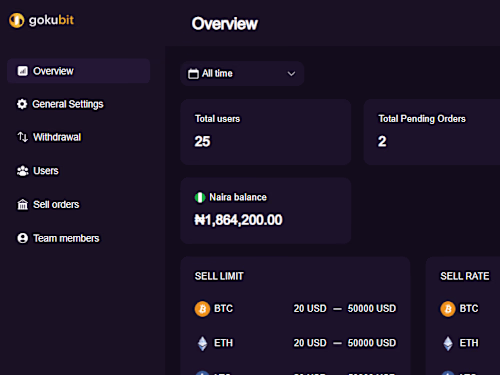The image size is (500, 375).
Task: Go to General Settings
Action: 68,104
